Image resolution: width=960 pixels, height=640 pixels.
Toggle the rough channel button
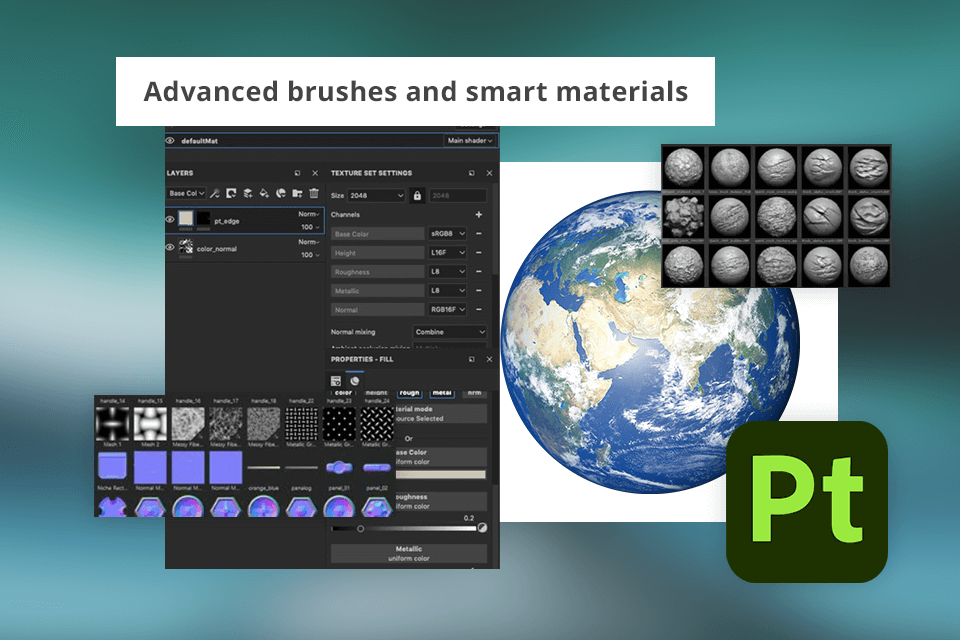409,392
